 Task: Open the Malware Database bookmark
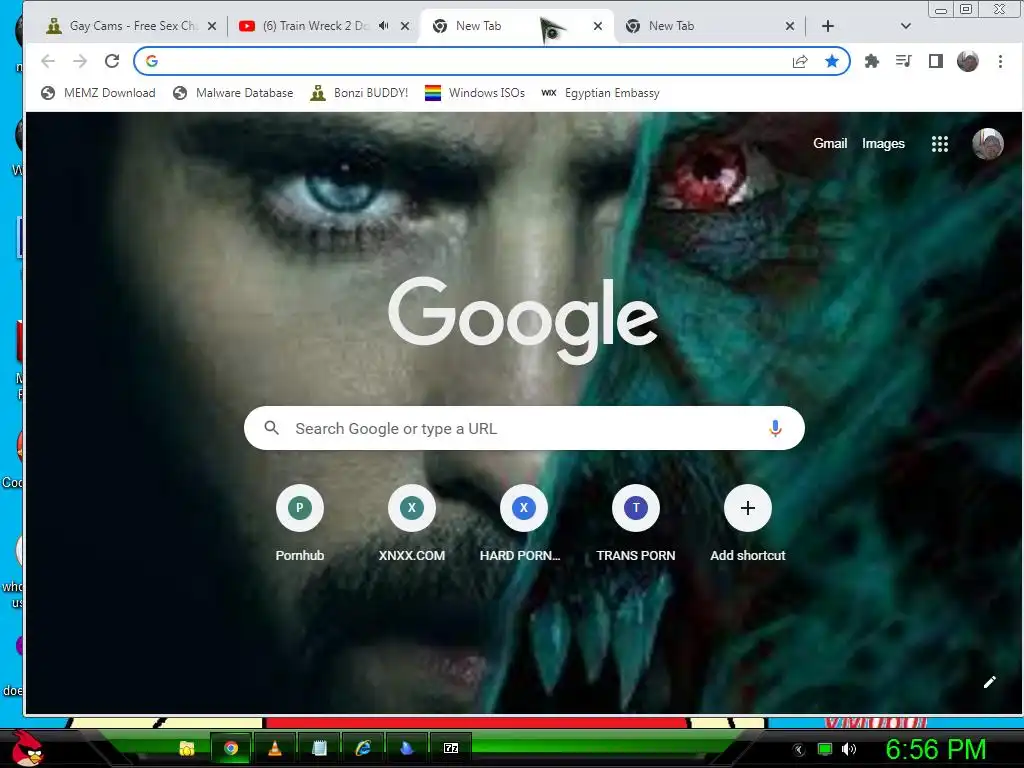[x=233, y=93]
